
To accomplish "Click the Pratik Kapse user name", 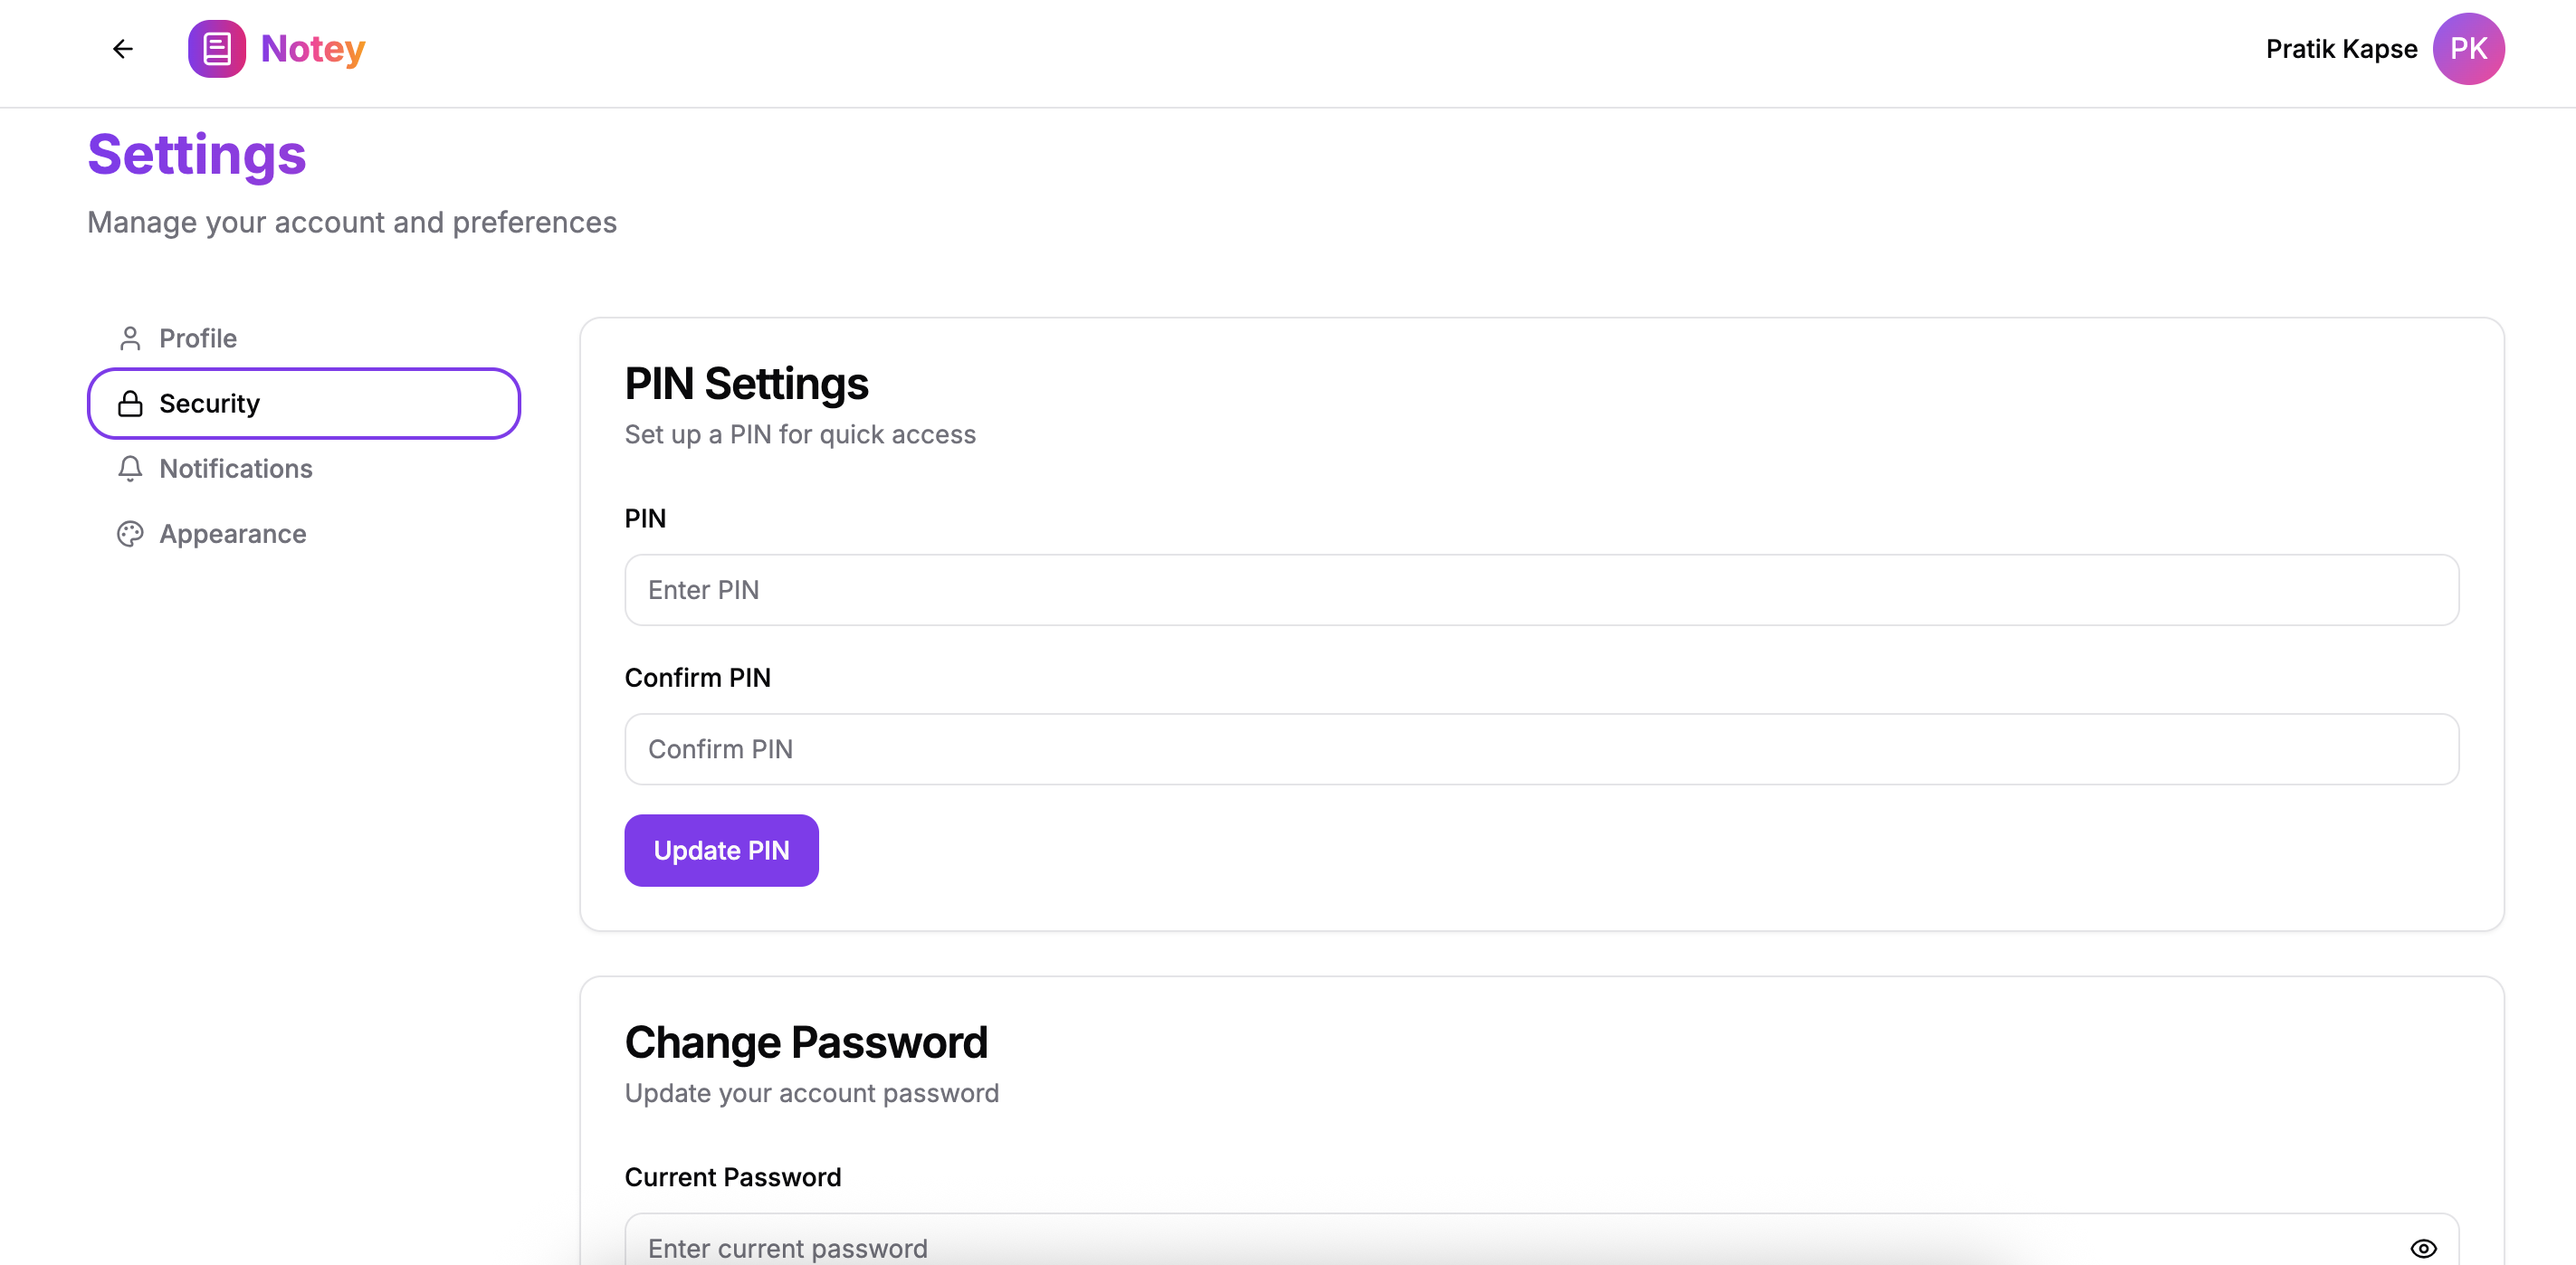I will (x=2340, y=49).
